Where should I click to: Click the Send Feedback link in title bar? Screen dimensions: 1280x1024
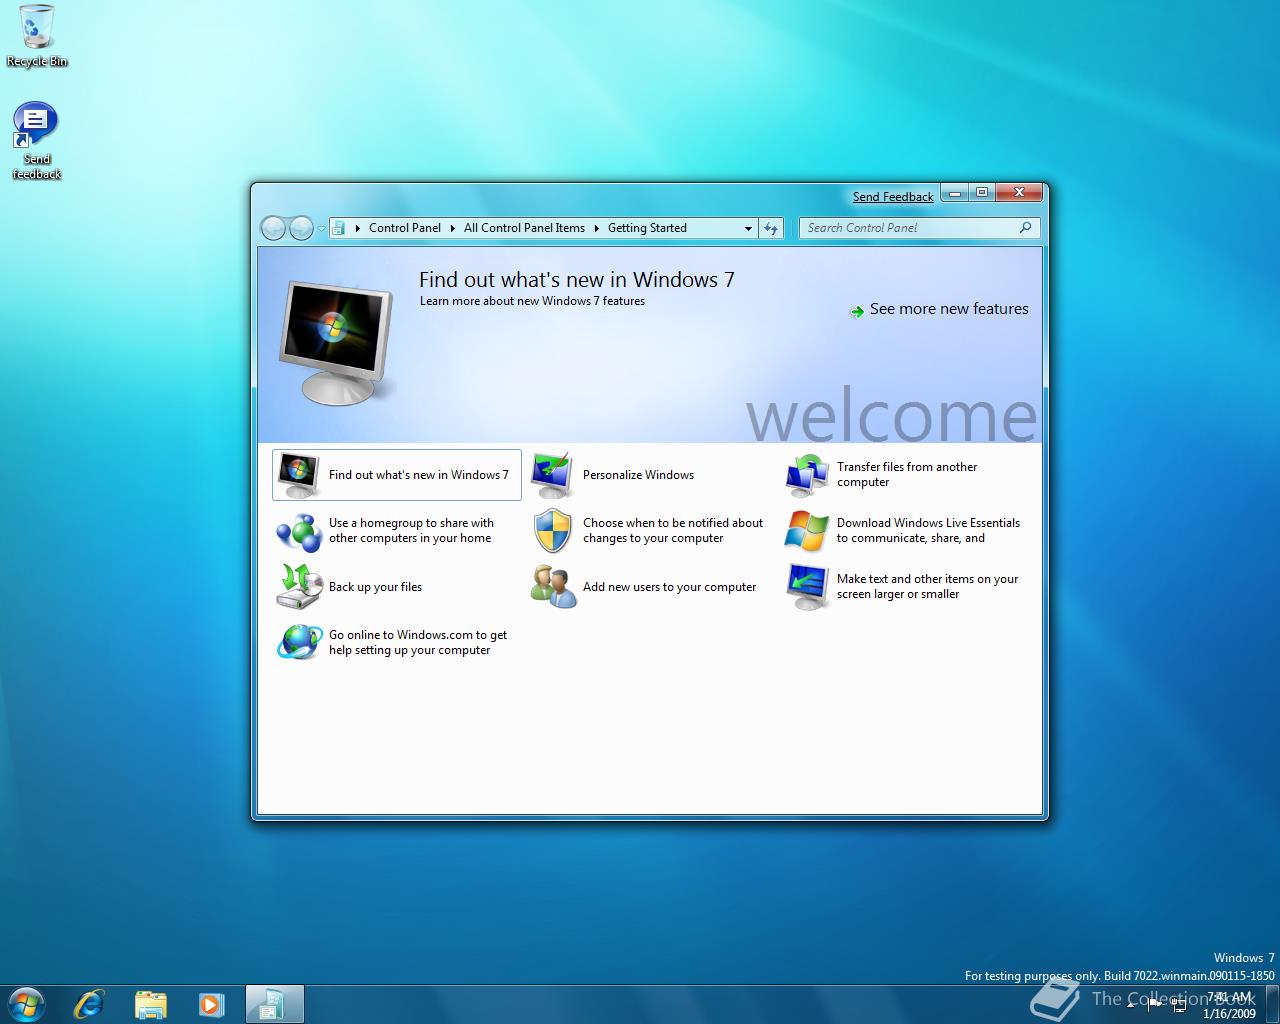click(893, 197)
